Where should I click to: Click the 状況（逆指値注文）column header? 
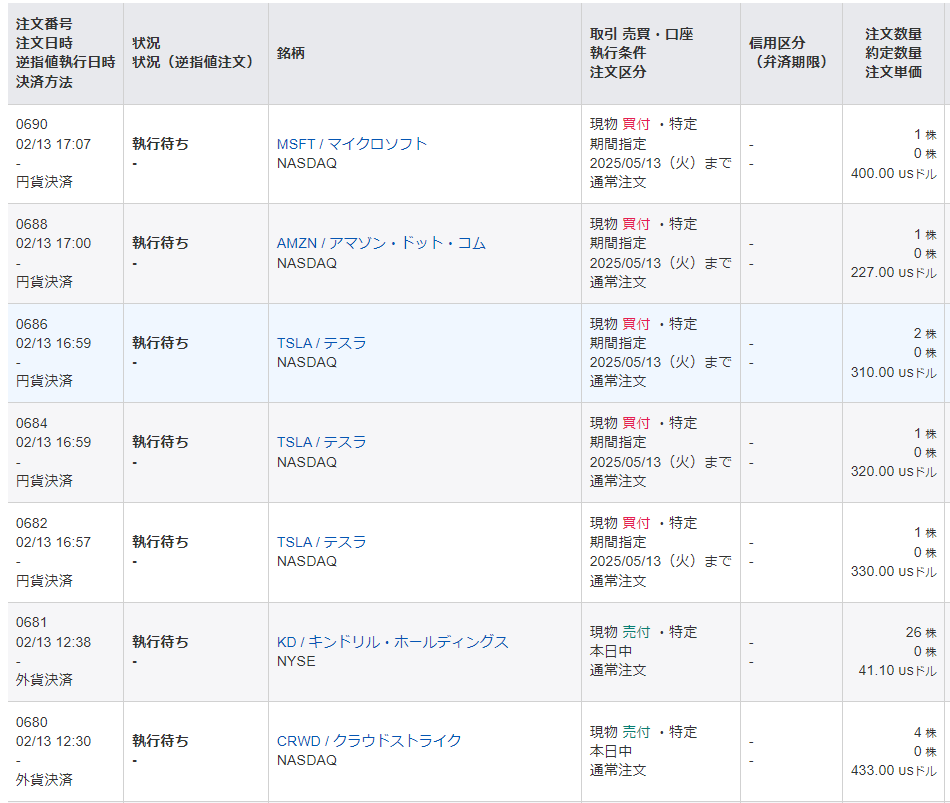pyautogui.click(x=193, y=62)
